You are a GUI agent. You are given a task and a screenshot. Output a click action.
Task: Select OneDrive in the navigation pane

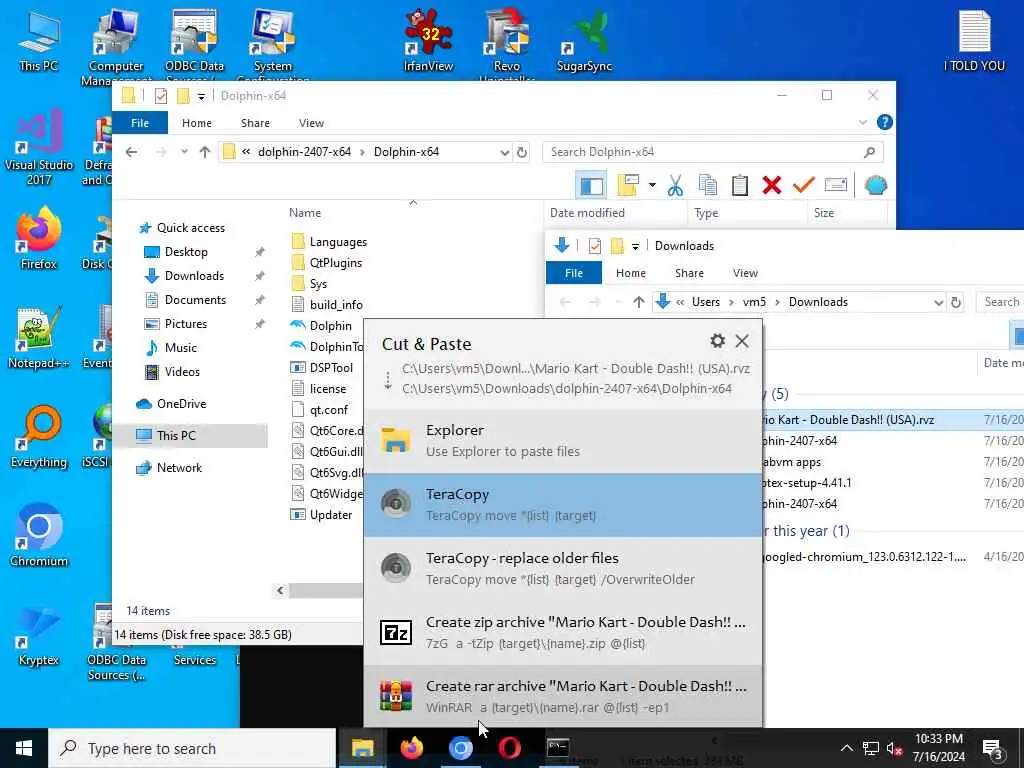181,404
